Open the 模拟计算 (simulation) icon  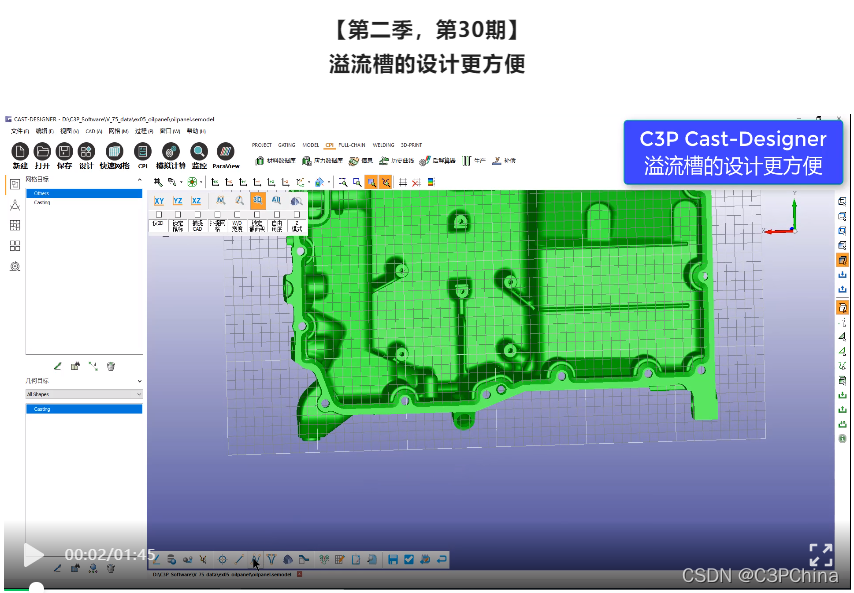171,151
